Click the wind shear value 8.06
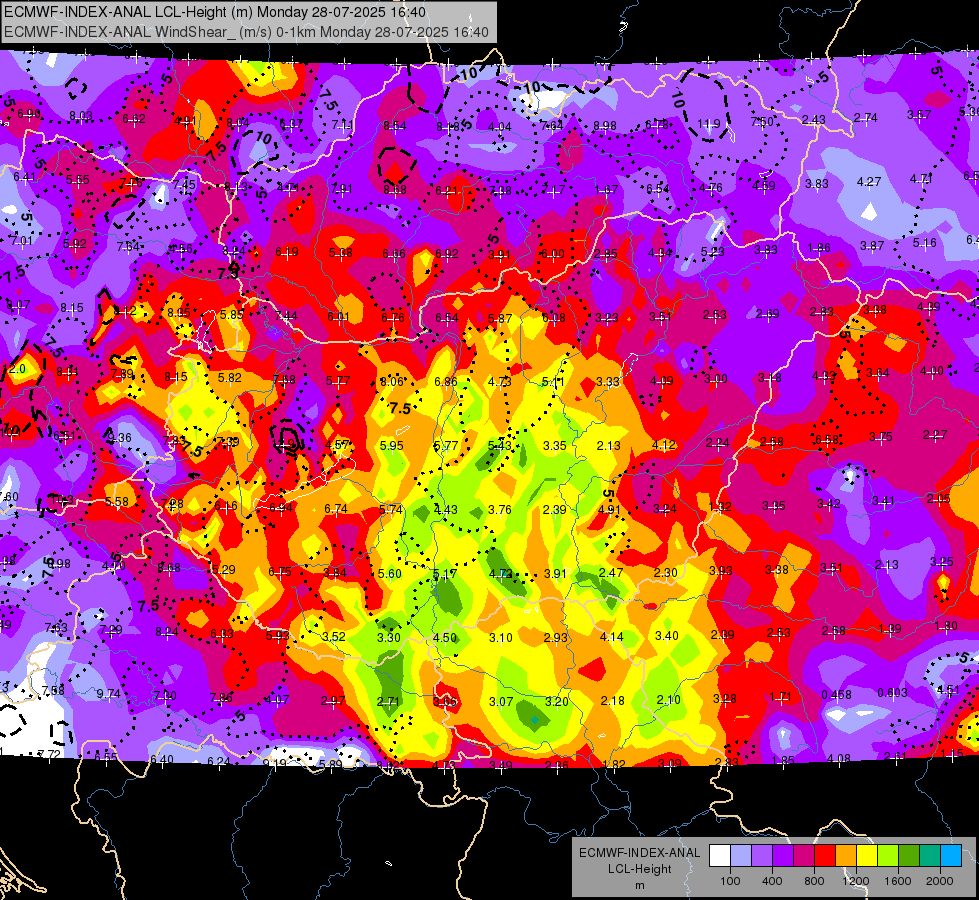Image resolution: width=979 pixels, height=900 pixels. (392, 382)
